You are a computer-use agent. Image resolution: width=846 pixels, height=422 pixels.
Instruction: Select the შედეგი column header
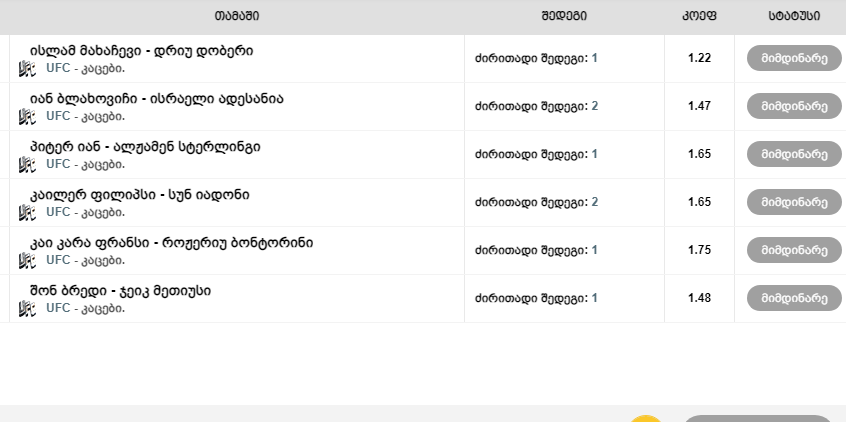(x=564, y=16)
